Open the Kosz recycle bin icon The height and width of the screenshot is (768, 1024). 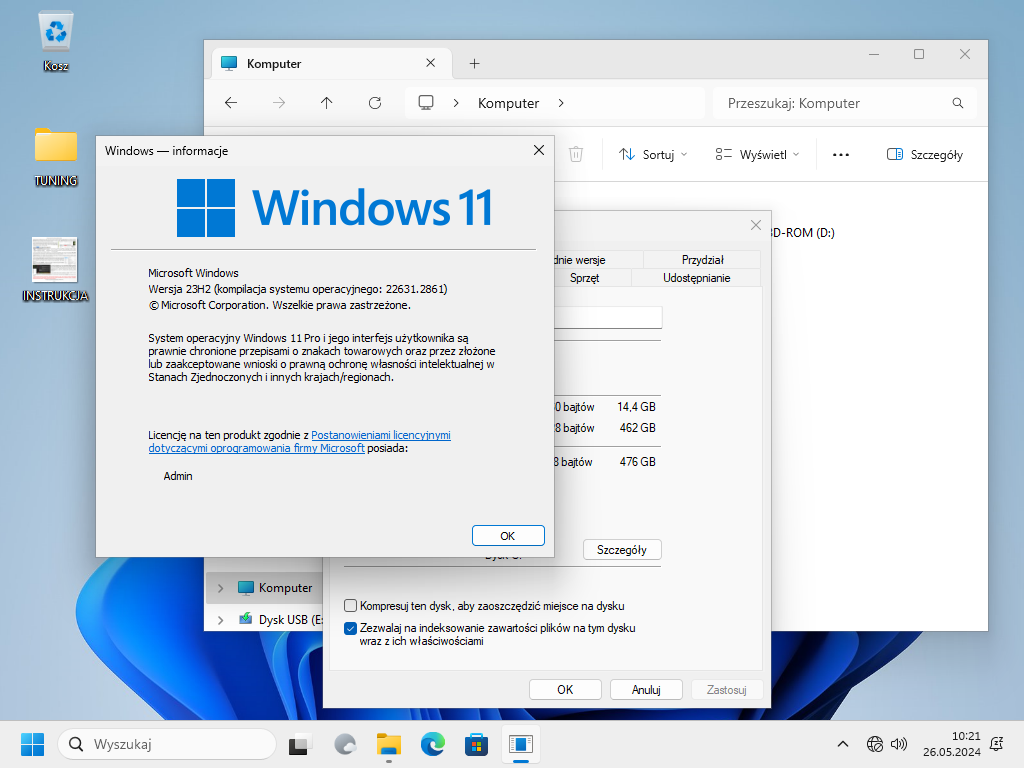pos(56,40)
